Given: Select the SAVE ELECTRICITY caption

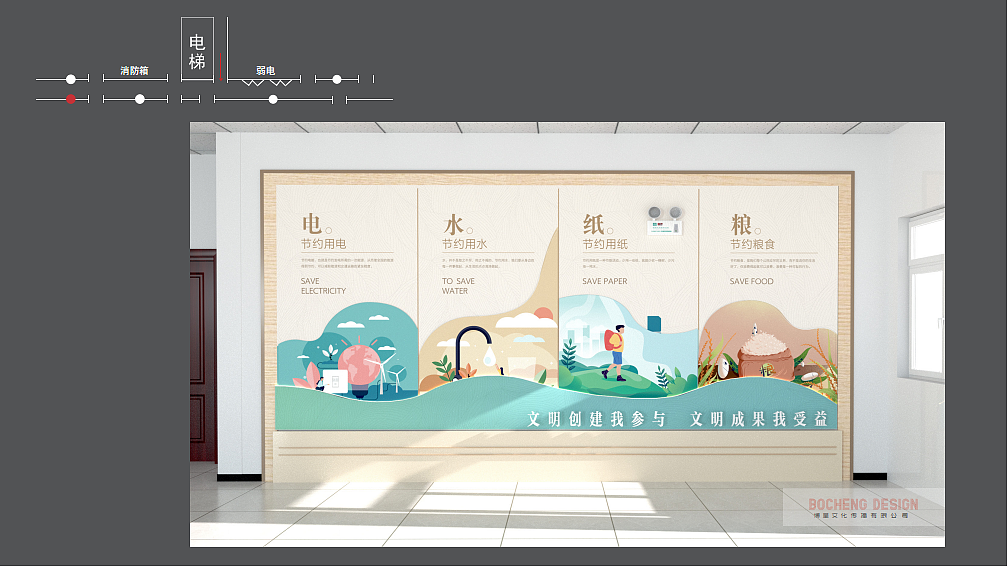Looking at the screenshot, I should (x=323, y=286).
